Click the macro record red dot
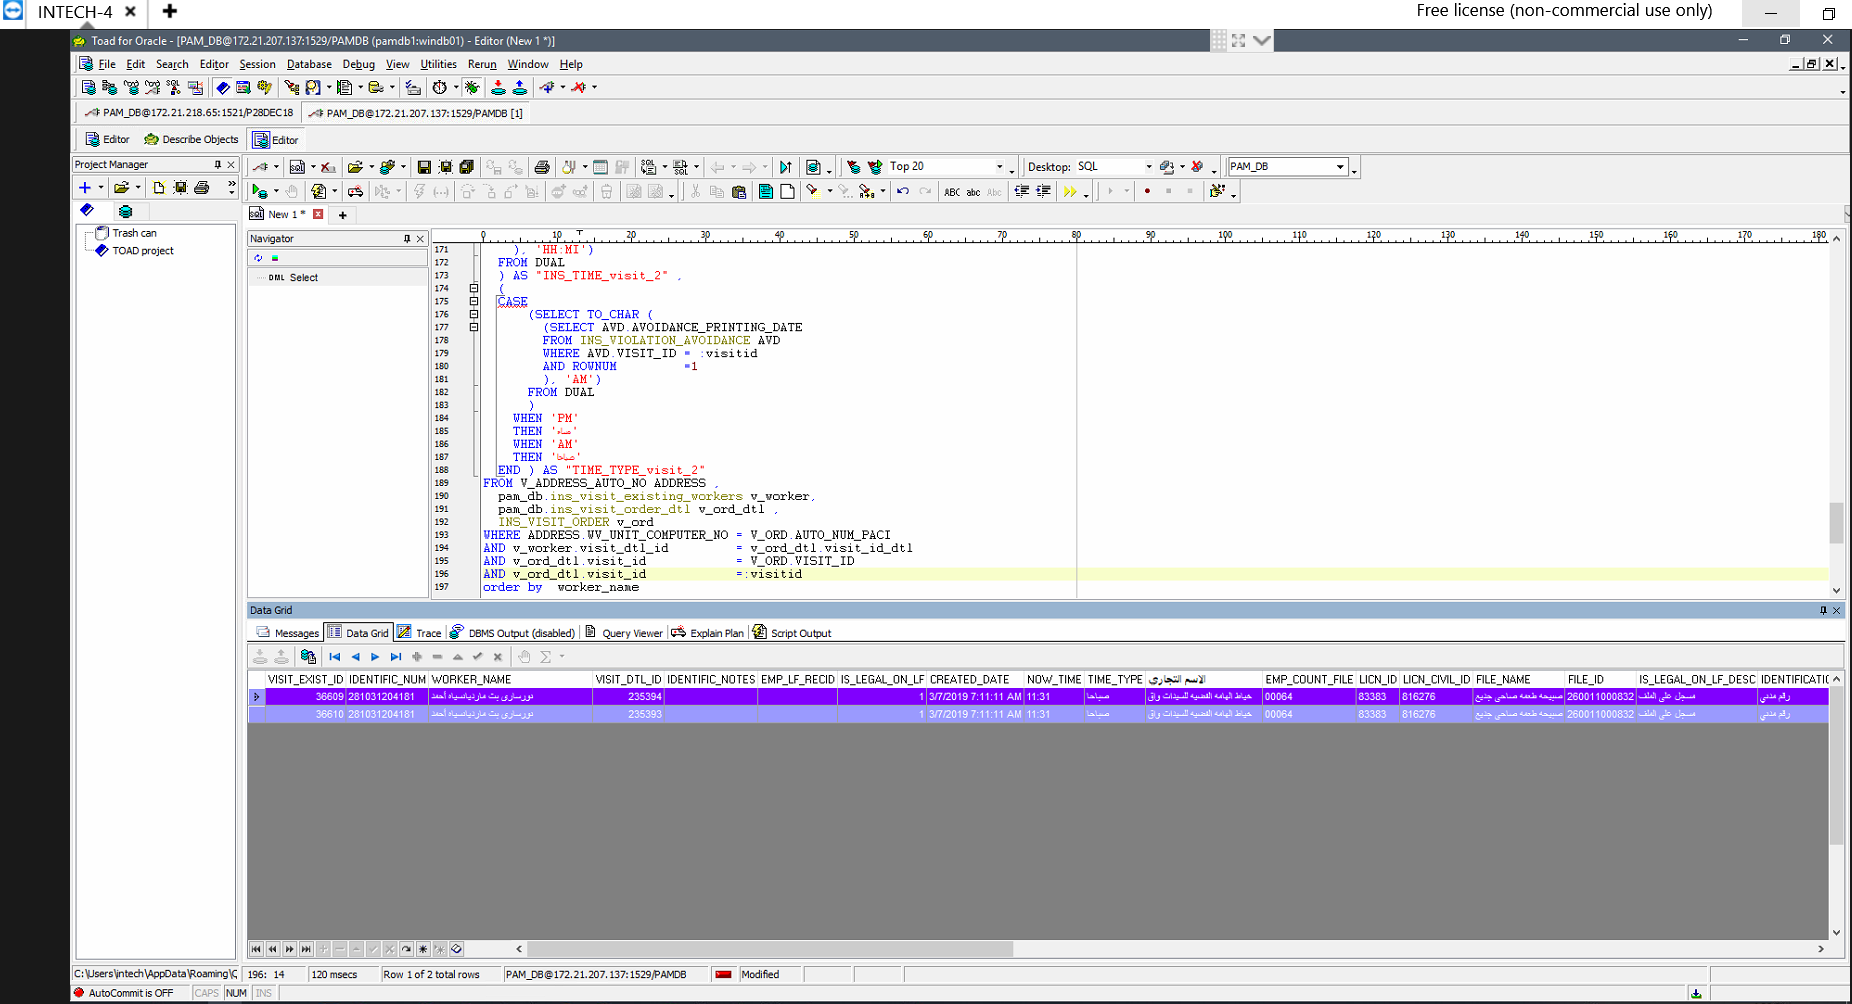The width and height of the screenshot is (1852, 1004). pos(1147,191)
